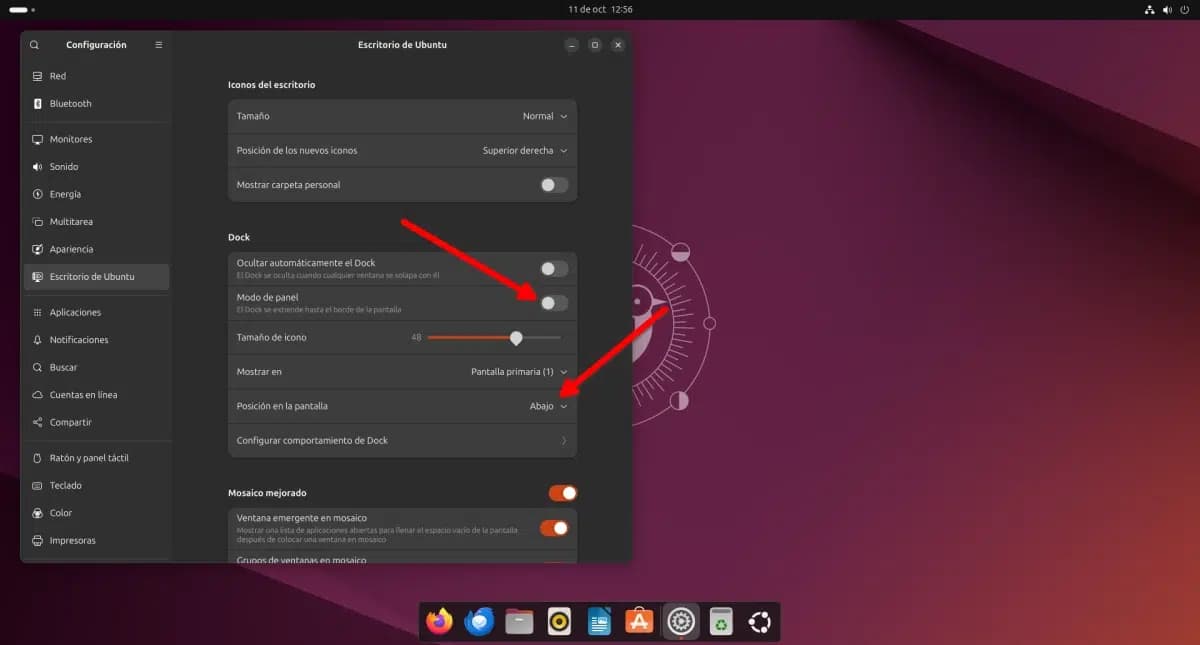The image size is (1200, 645).
Task: Launch Firefox from the dock
Action: click(439, 622)
